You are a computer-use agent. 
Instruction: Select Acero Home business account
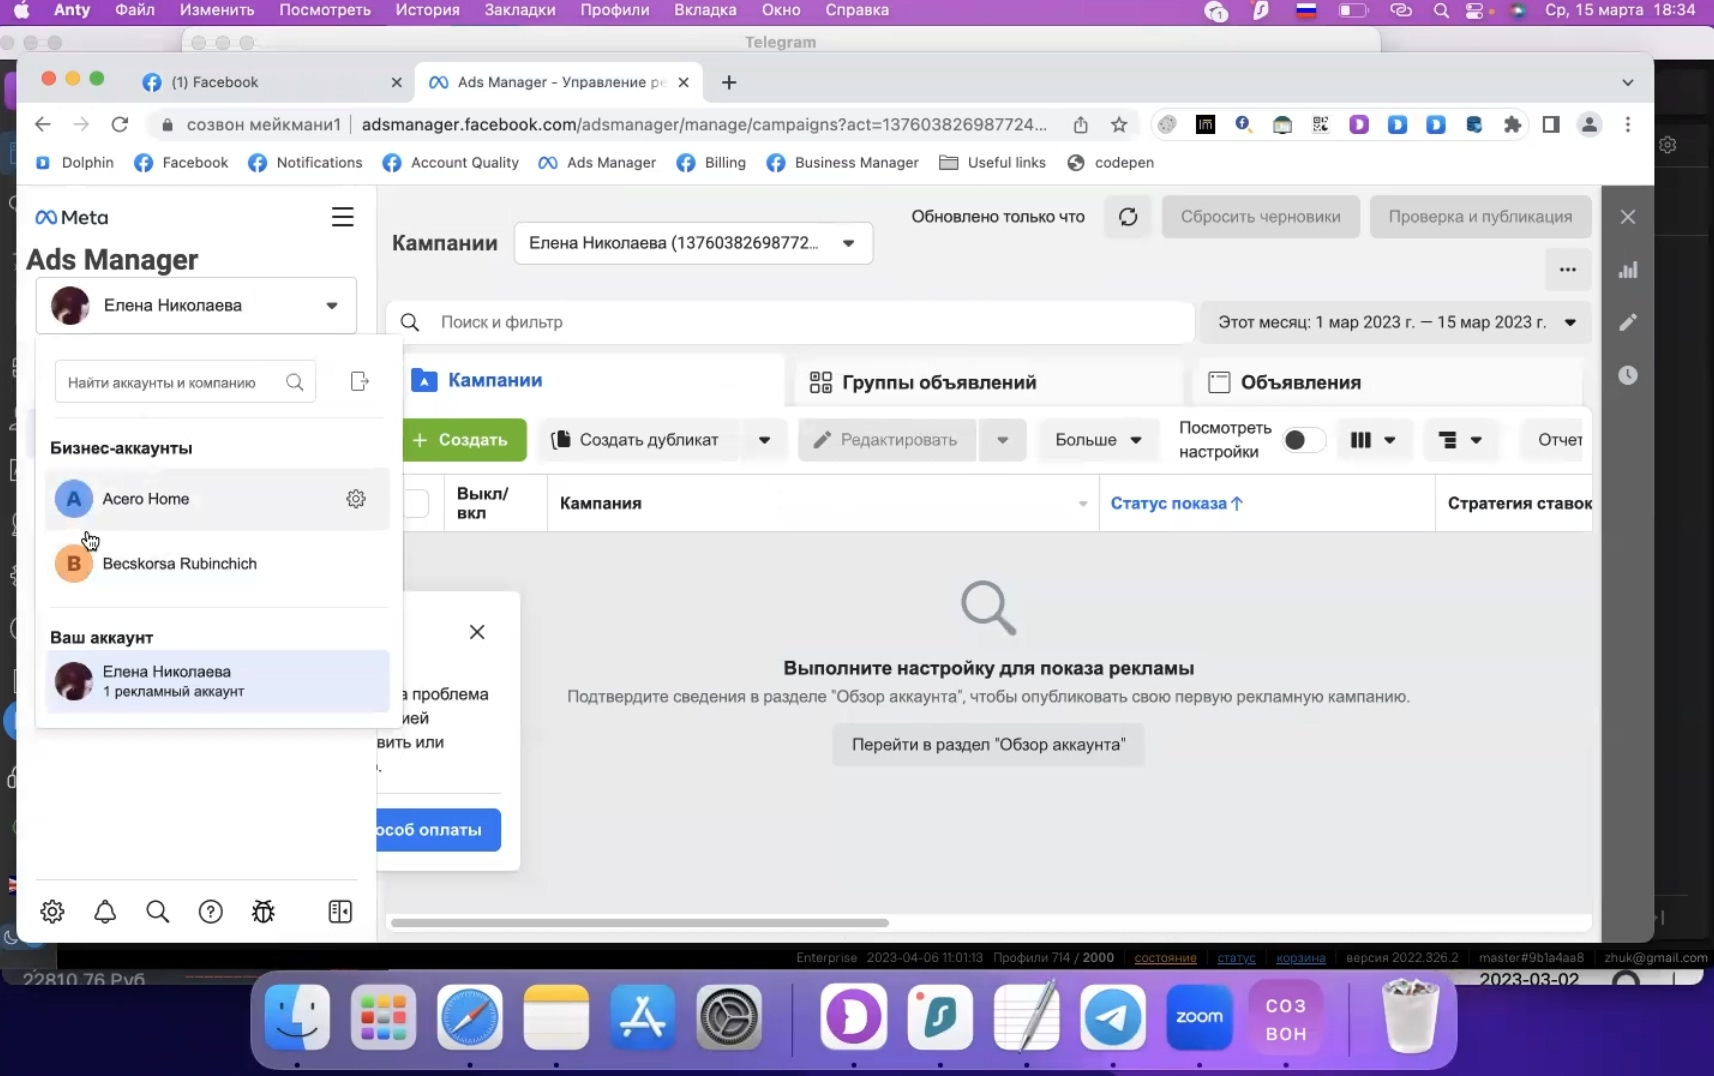[217, 499]
